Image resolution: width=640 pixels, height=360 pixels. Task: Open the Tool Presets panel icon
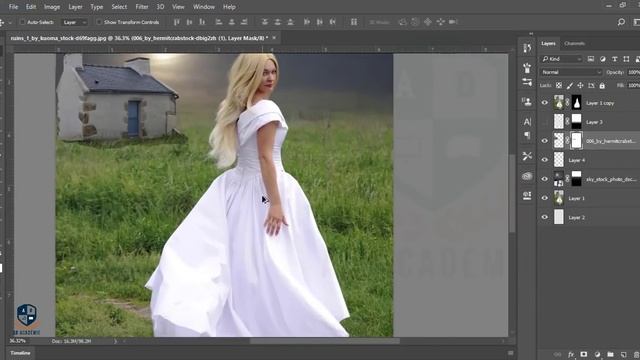point(527,156)
